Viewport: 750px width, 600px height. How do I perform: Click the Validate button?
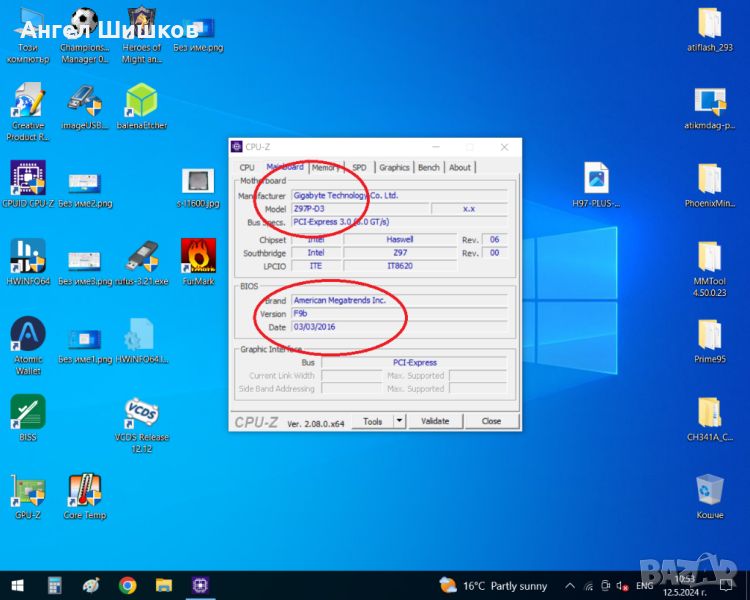coord(435,421)
